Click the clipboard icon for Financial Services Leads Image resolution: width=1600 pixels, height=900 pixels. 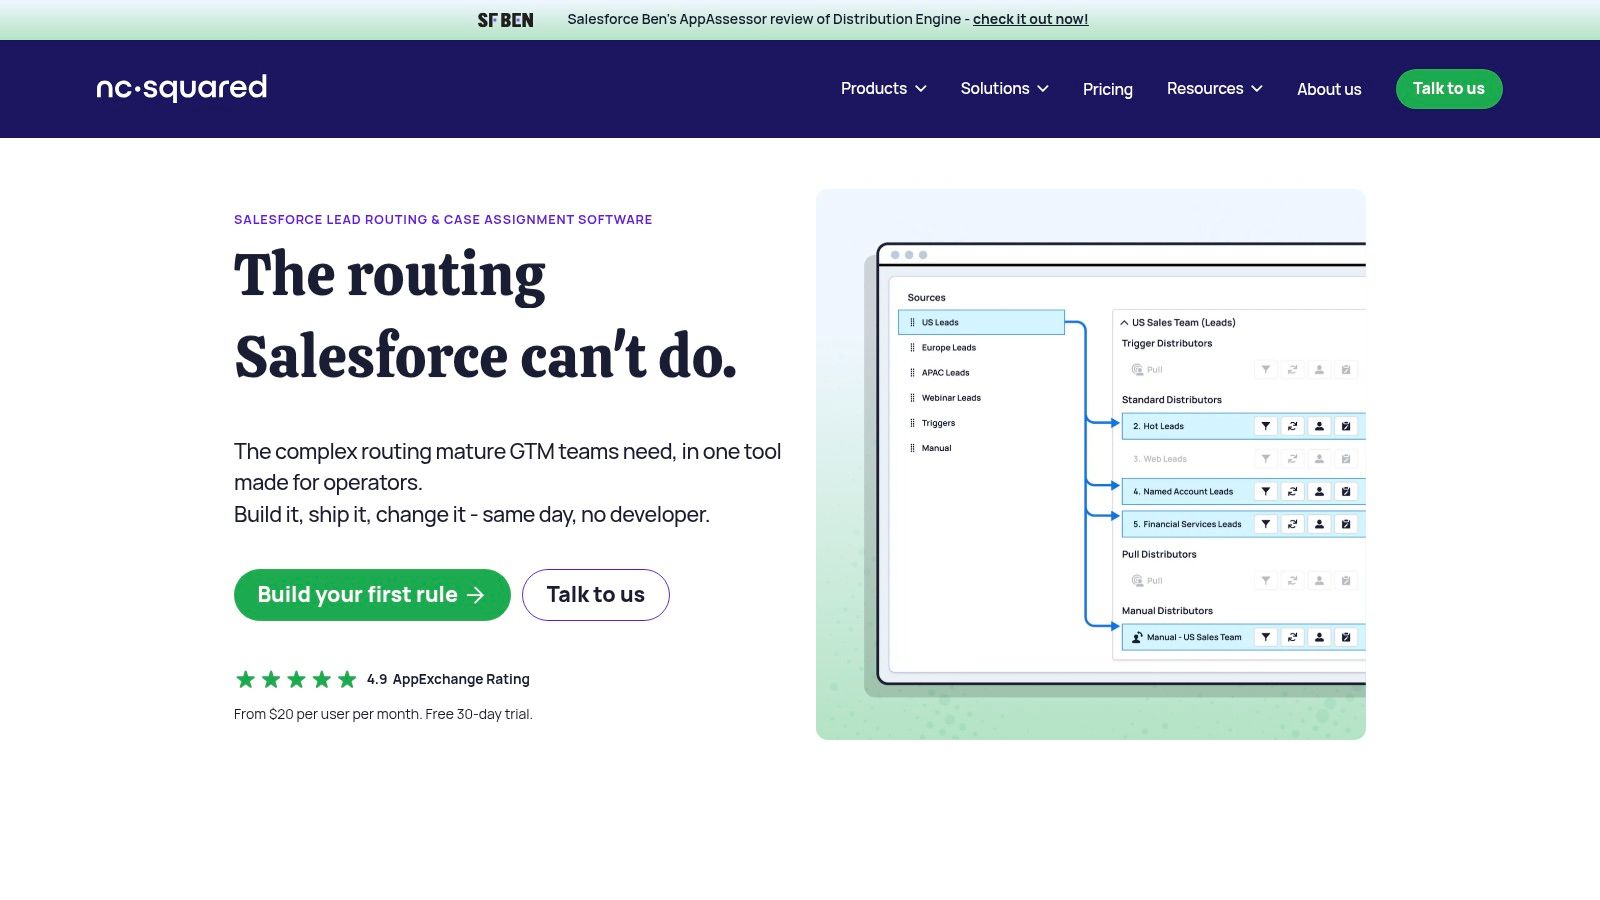point(1346,524)
